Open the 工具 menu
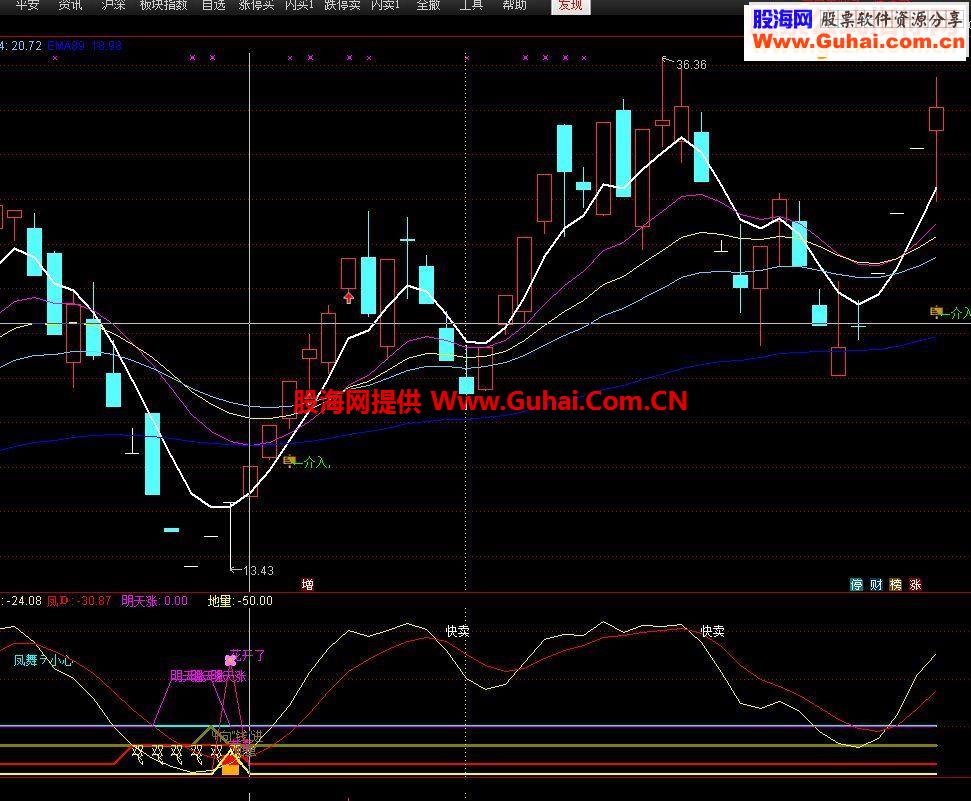 (471, 5)
